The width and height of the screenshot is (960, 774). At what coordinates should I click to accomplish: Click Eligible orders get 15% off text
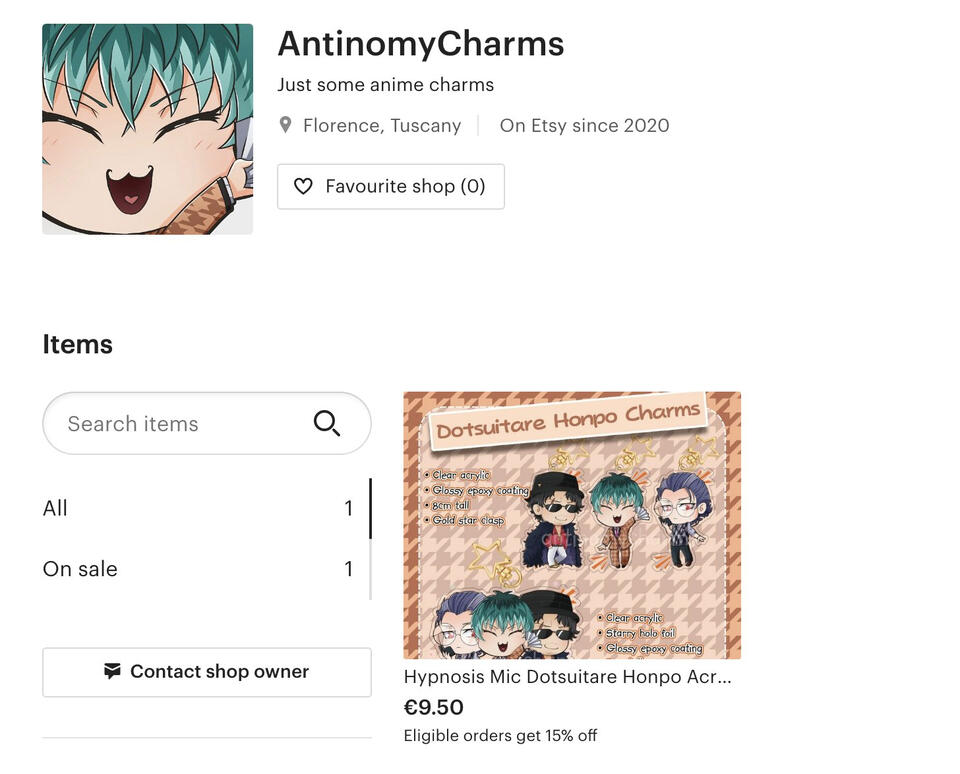(500, 735)
